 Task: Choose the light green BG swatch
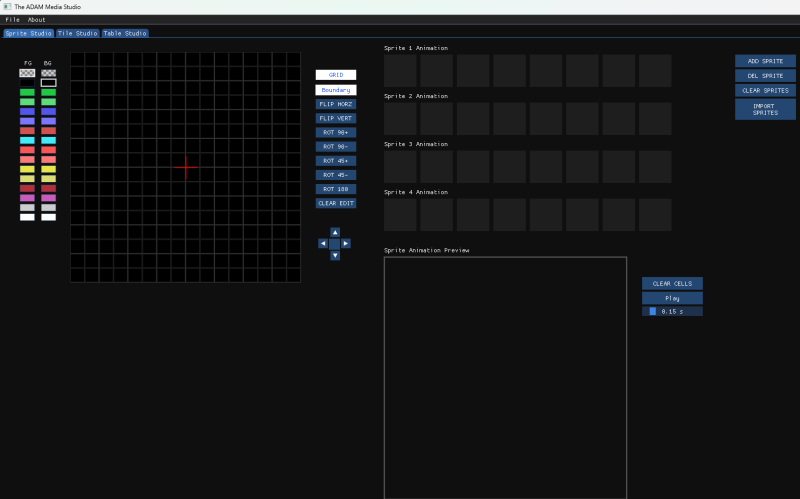48,102
